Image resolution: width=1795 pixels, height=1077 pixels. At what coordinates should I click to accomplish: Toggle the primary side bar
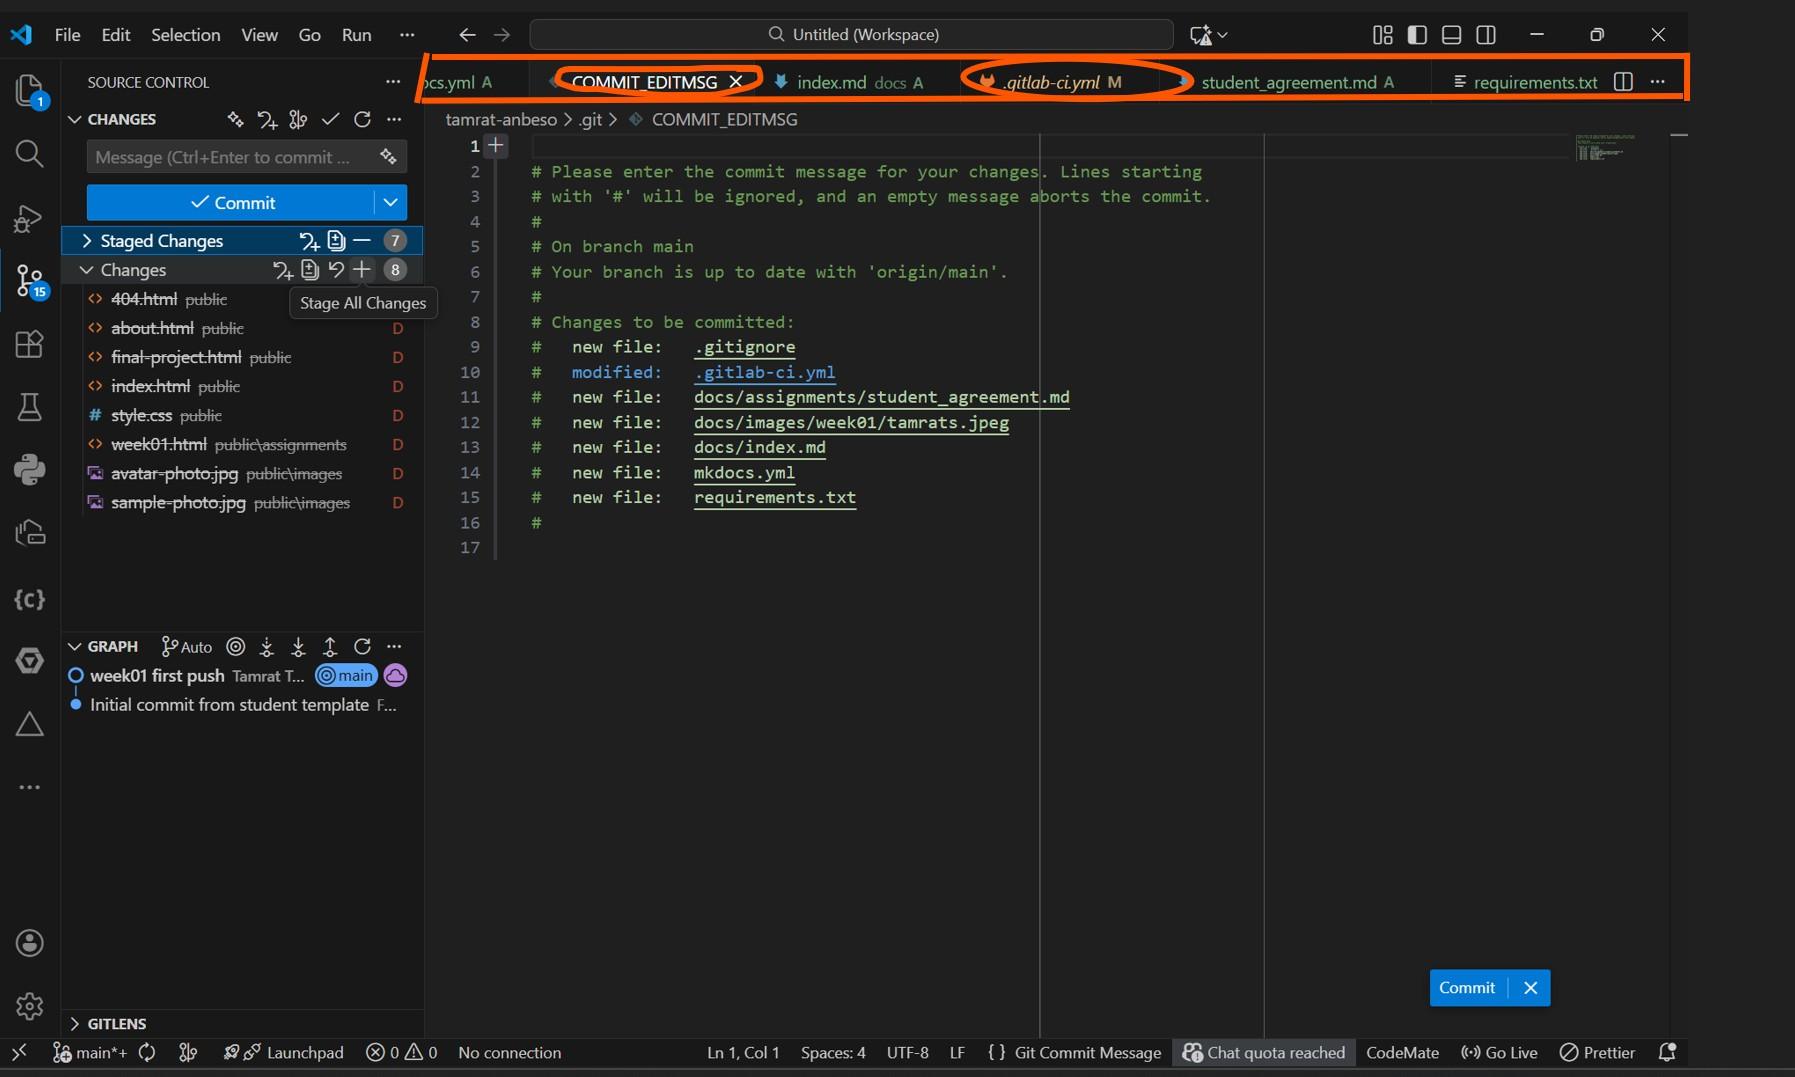point(1417,35)
